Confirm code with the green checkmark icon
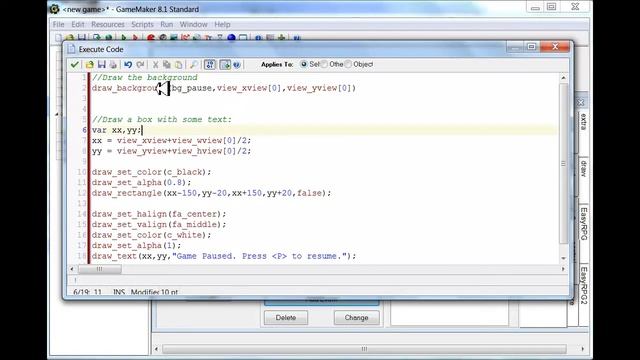 pos(75,64)
